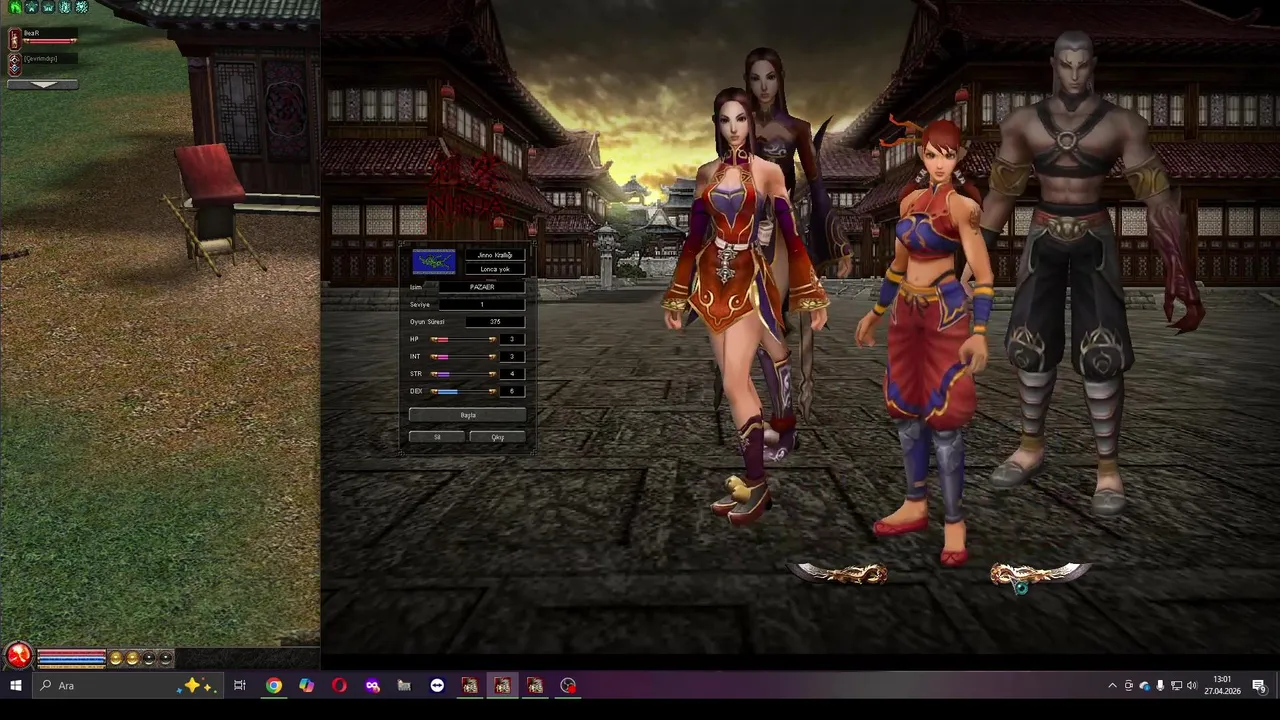The image size is (1280, 720).
Task: Open the purple infinity app icon
Action: (x=372, y=686)
